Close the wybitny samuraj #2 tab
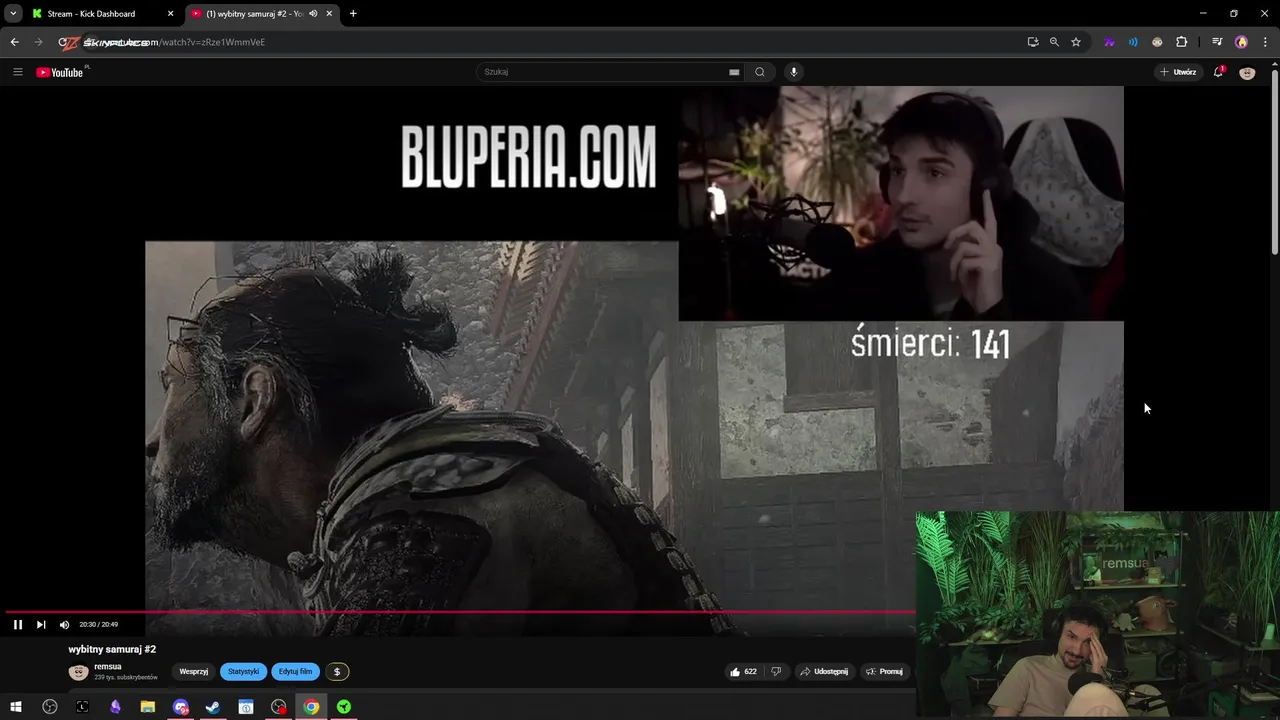1280x720 pixels. point(329,14)
